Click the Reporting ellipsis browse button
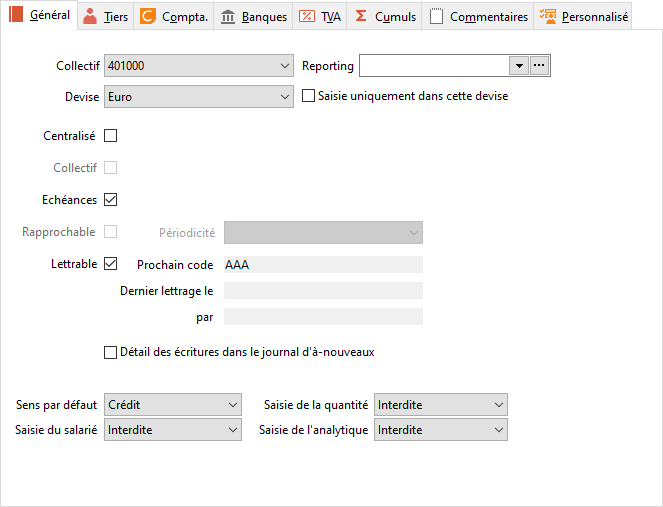This screenshot has width=663, height=507. [539, 66]
